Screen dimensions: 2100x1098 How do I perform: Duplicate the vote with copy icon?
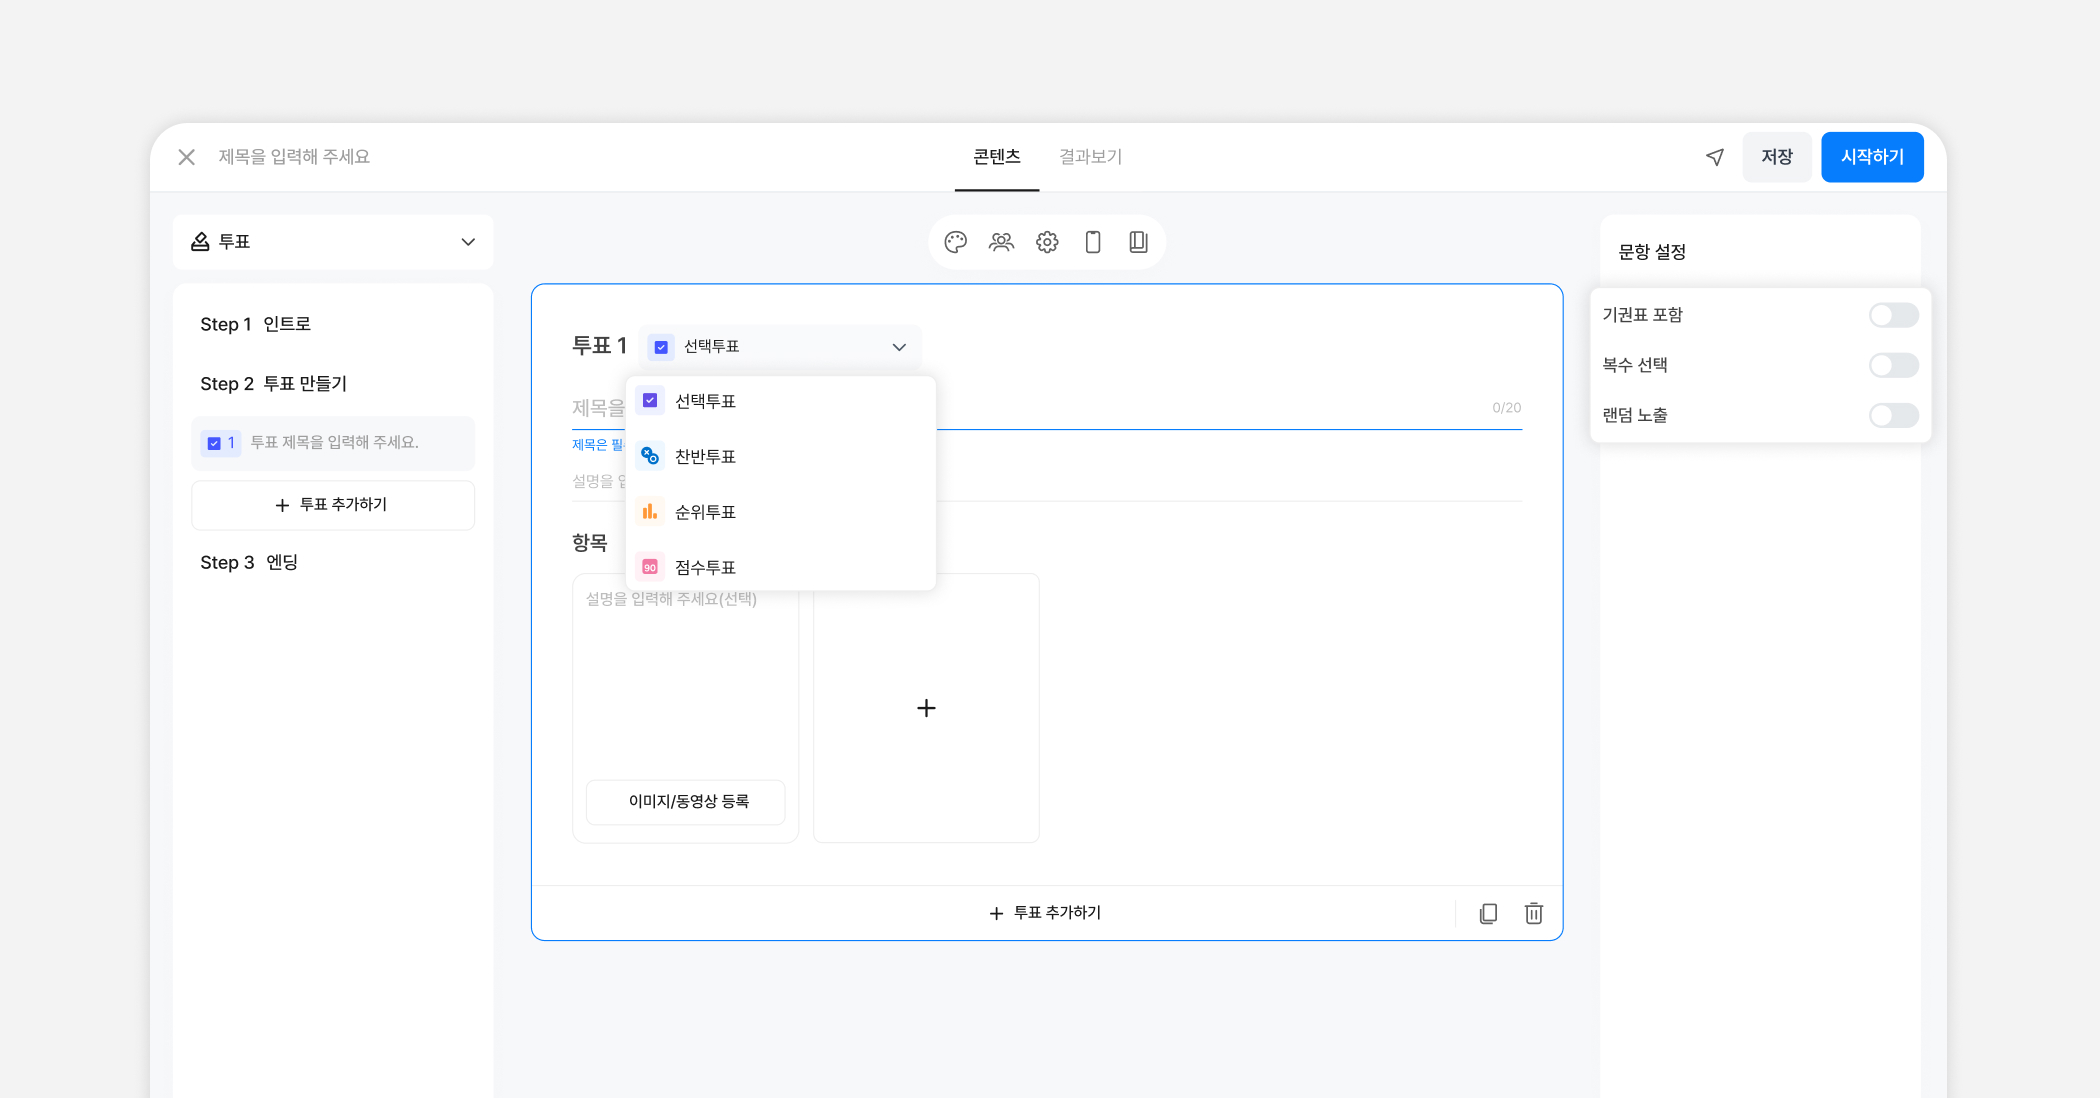click(1488, 913)
